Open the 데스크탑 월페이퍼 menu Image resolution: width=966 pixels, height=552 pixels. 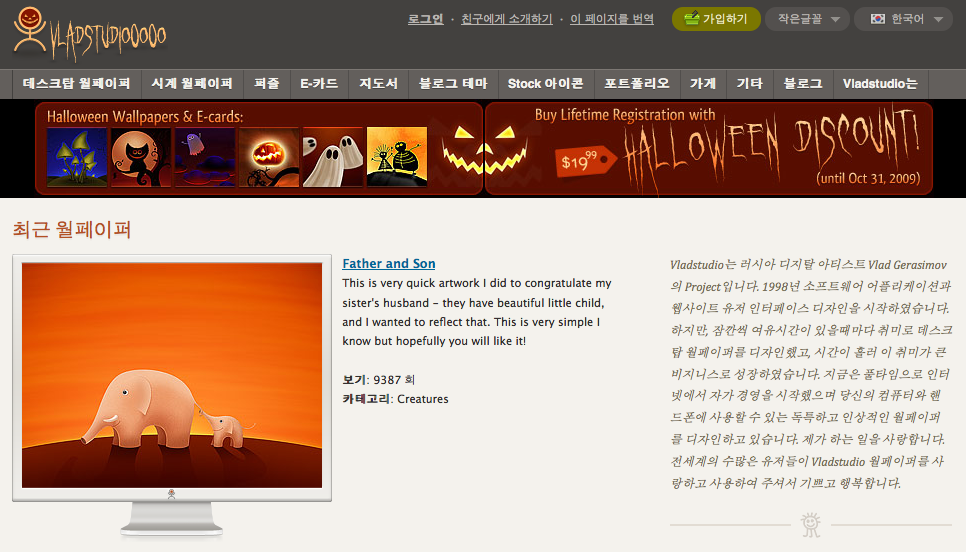click(76, 84)
